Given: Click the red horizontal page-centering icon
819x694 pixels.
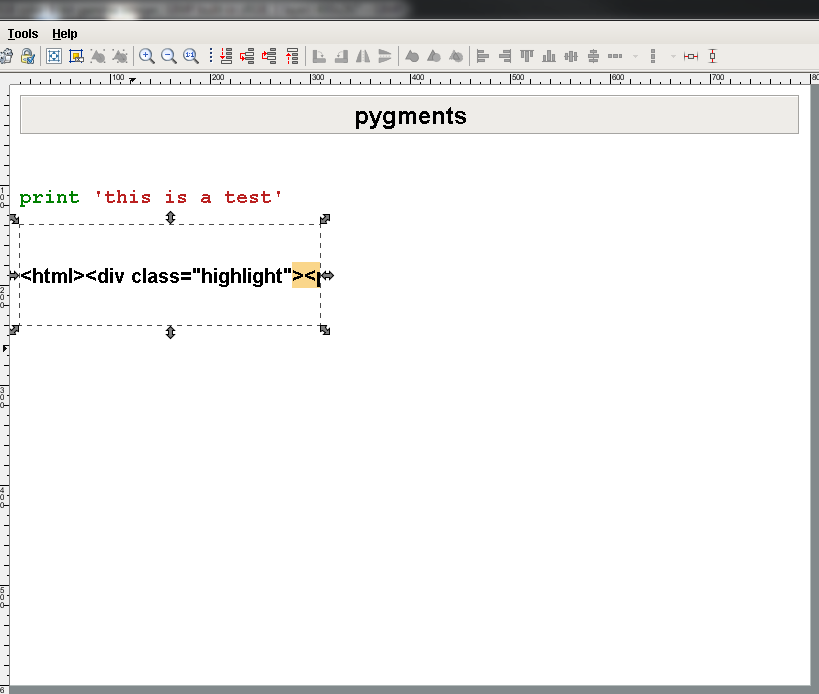Looking at the screenshot, I should (x=691, y=56).
